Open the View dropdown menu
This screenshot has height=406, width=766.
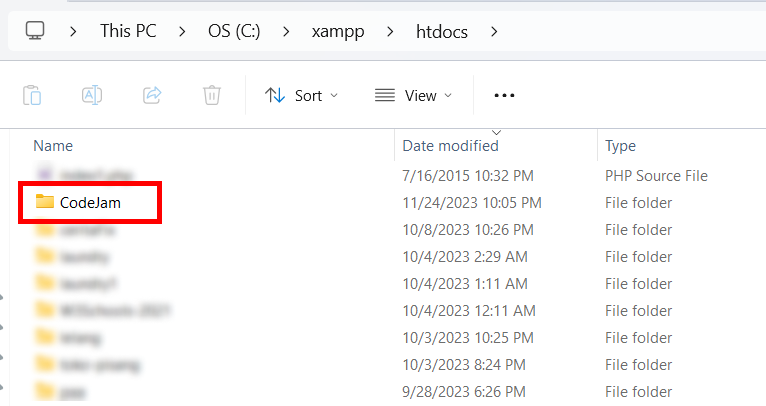tap(413, 95)
